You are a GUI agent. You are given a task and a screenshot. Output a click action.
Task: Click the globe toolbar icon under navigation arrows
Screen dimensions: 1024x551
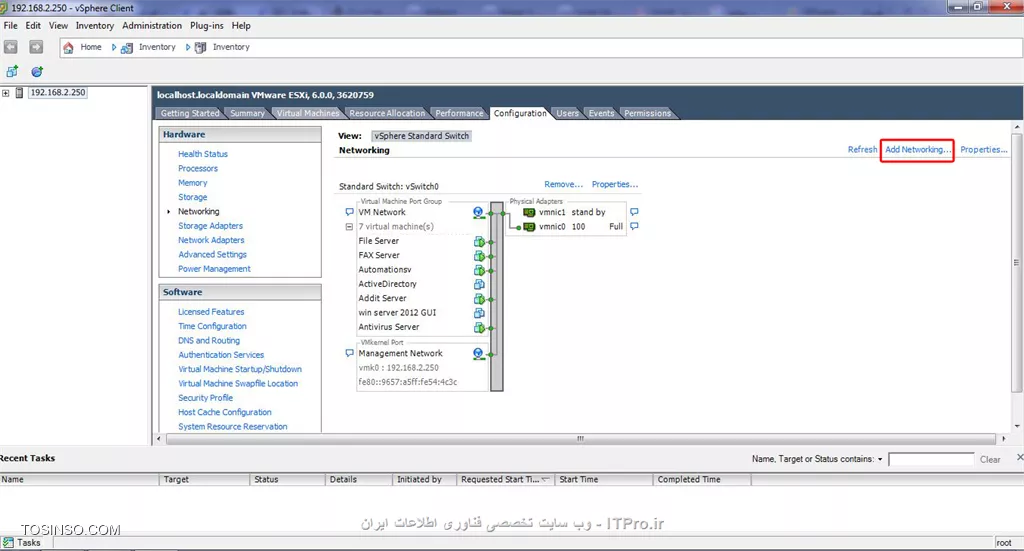pos(37,72)
